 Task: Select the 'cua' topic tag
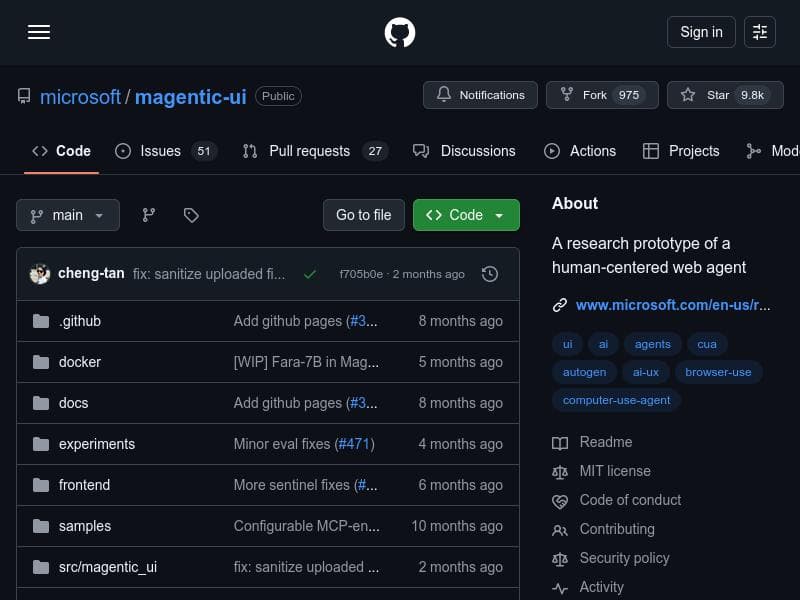tap(707, 344)
